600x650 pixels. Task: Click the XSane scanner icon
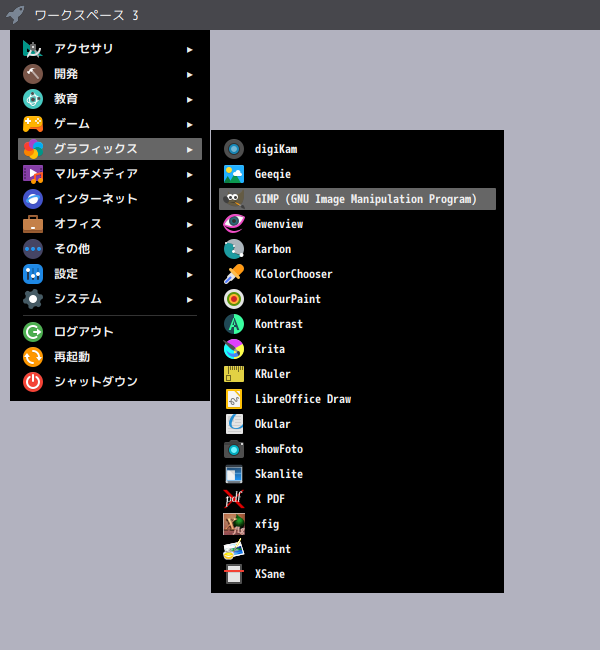click(x=234, y=574)
